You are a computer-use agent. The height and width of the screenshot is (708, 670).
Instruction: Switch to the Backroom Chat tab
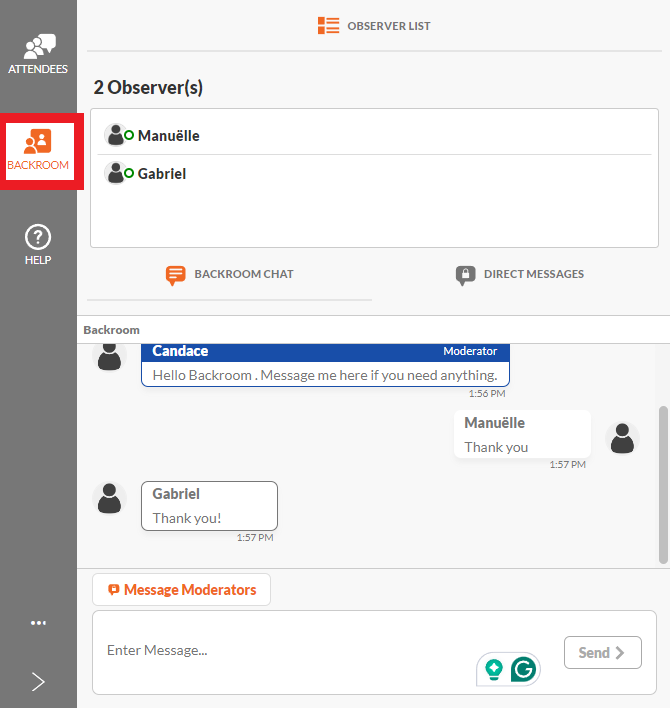click(229, 275)
